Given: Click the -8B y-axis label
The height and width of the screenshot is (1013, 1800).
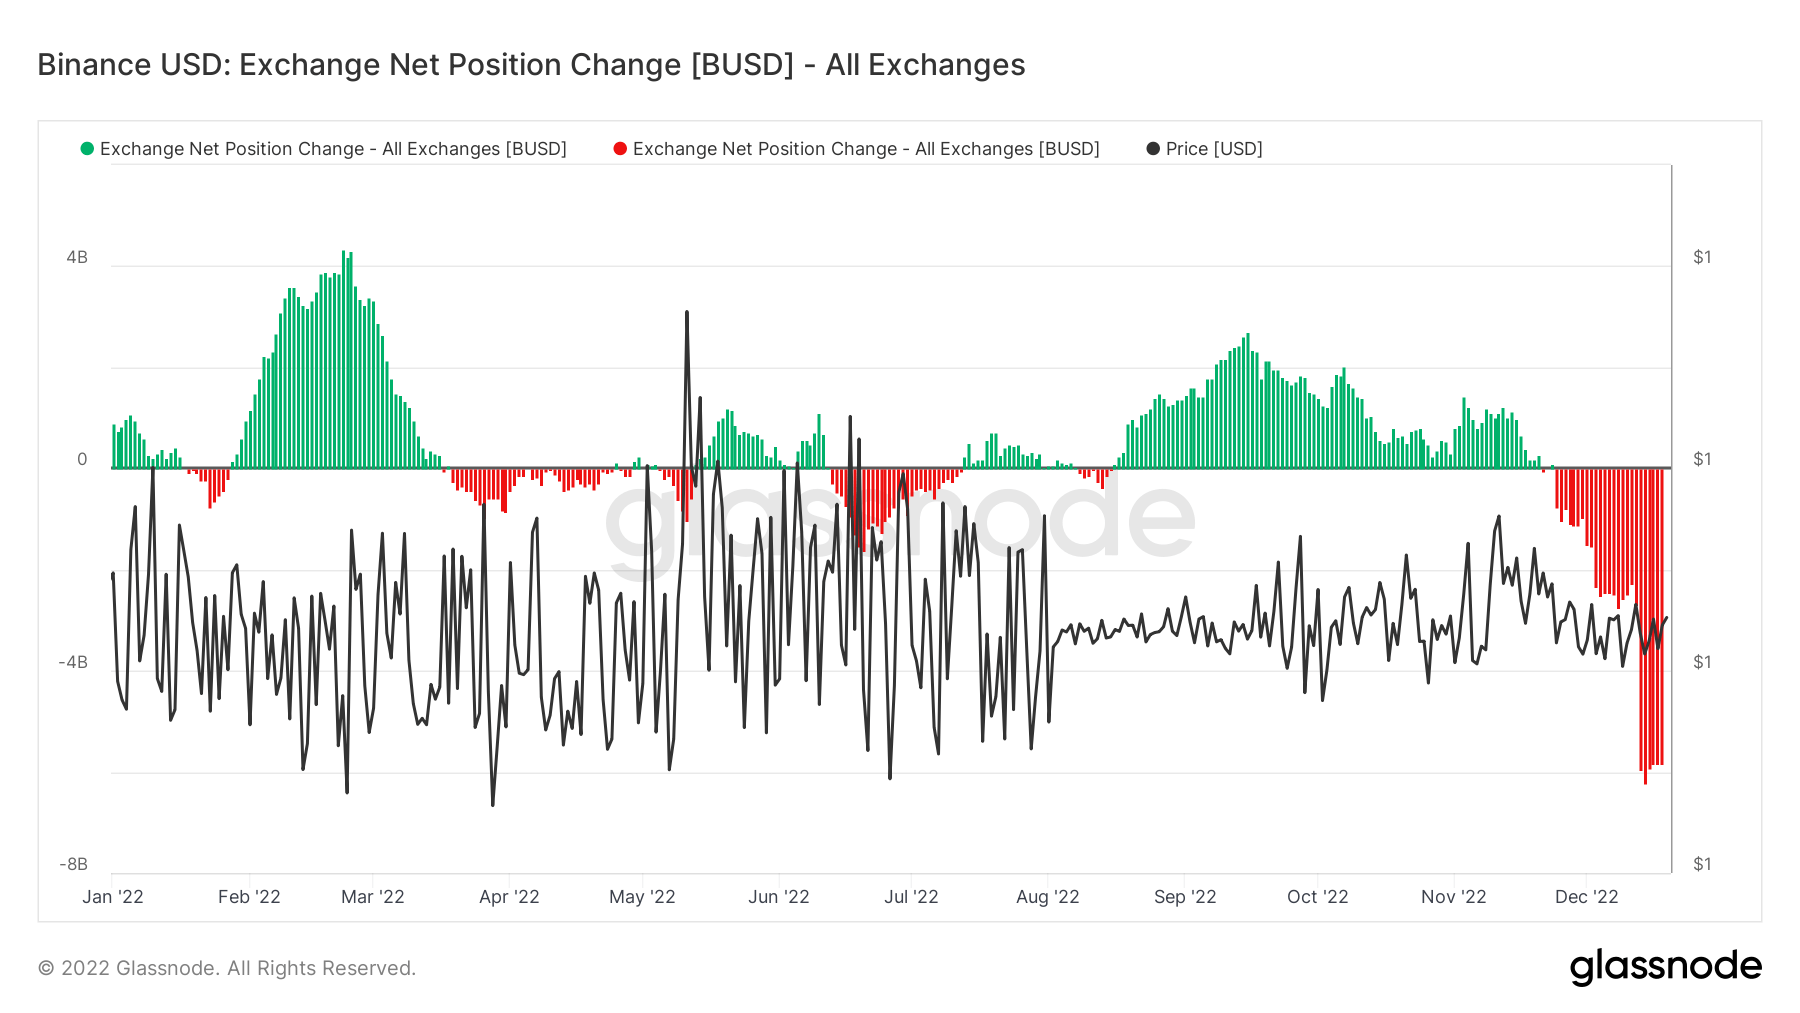Looking at the screenshot, I should (x=74, y=865).
